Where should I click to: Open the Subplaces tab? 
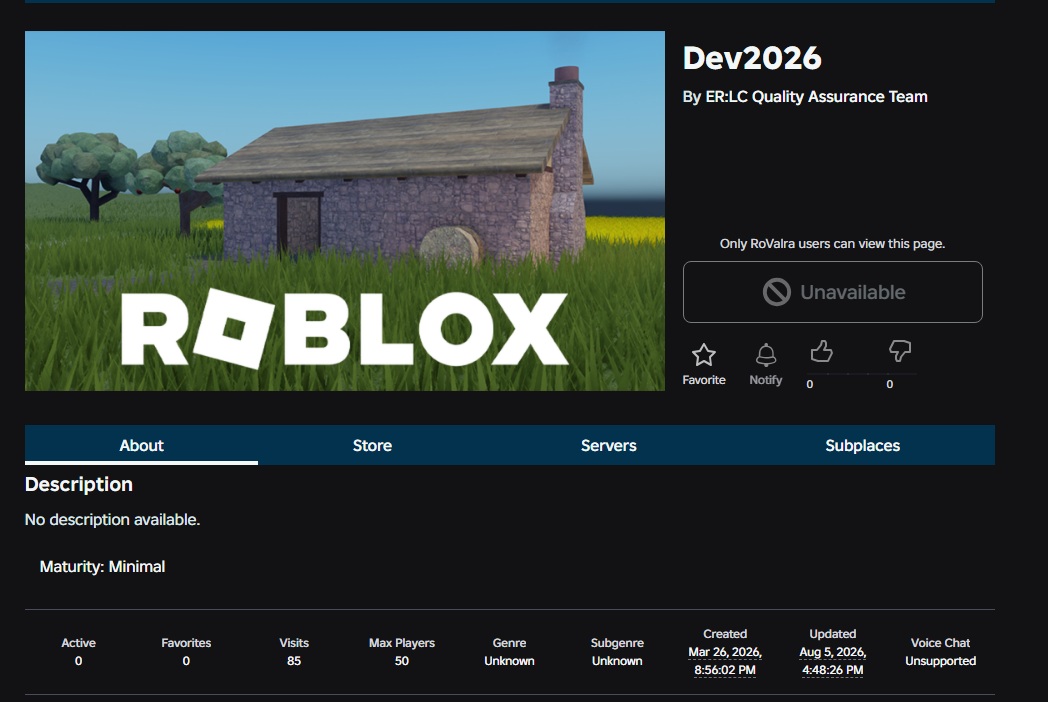tap(862, 445)
